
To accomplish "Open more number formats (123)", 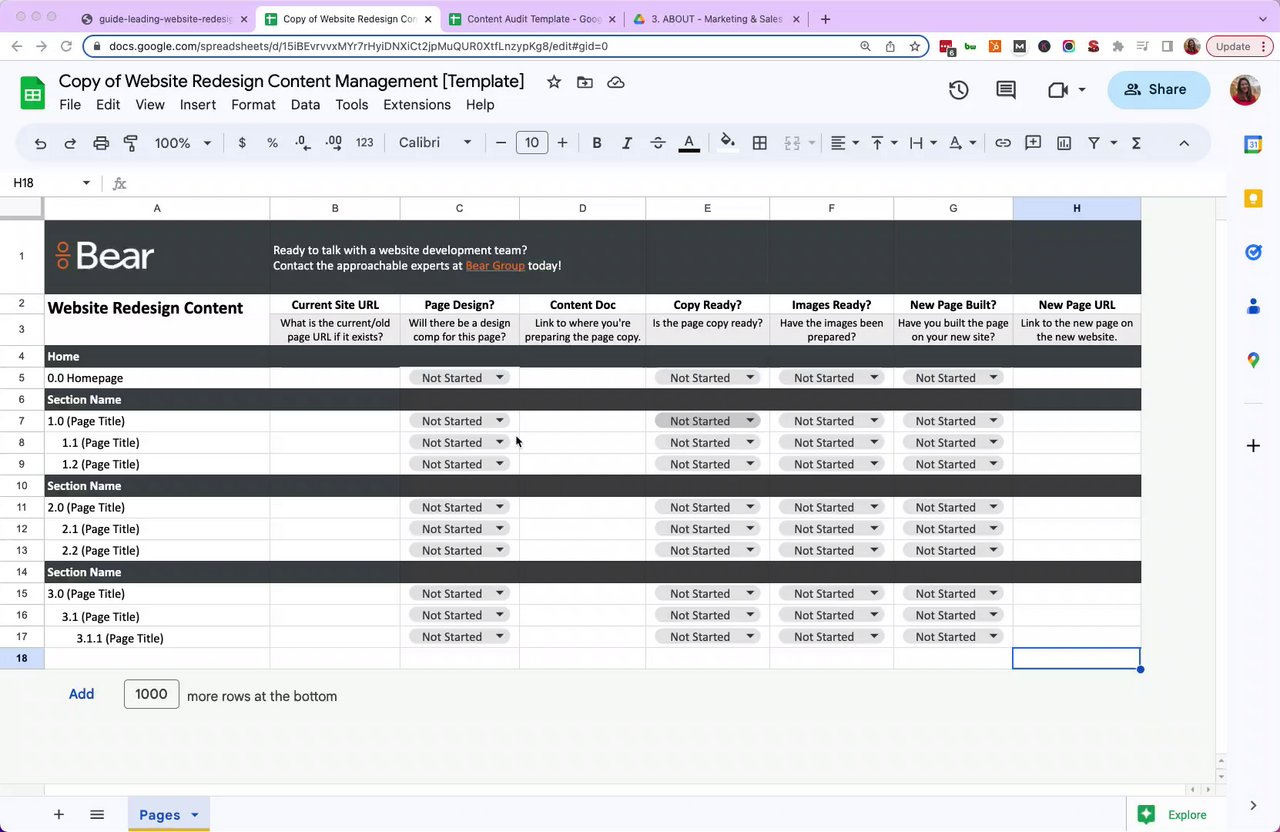I will [364, 143].
